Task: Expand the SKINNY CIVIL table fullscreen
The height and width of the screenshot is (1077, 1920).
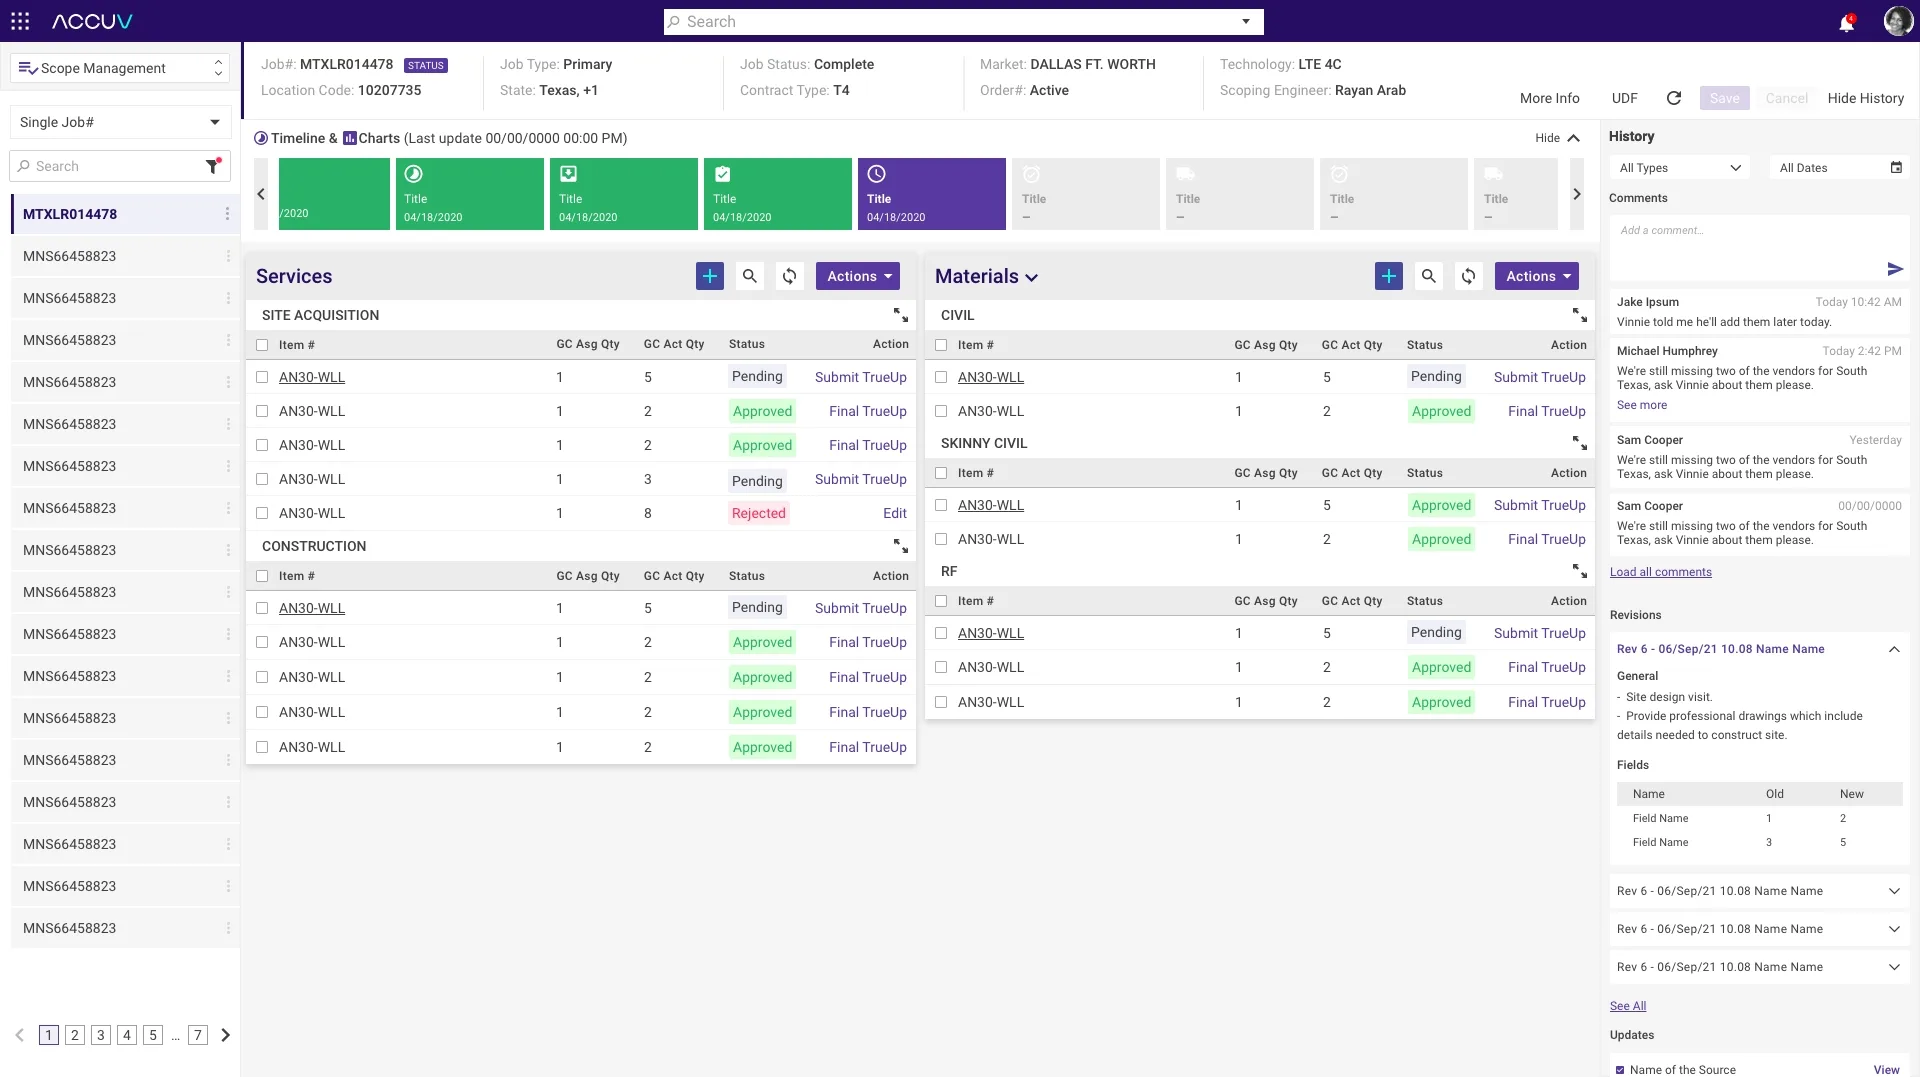Action: 1580,443
